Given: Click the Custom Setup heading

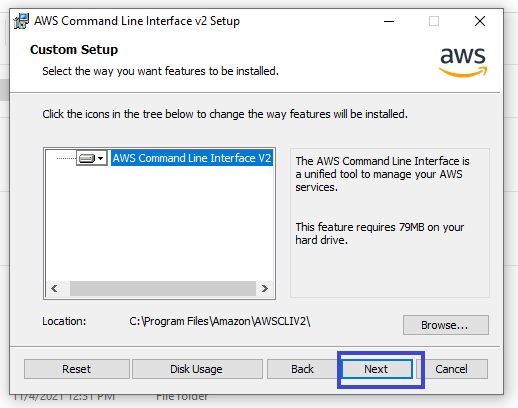Looking at the screenshot, I should pyautogui.click(x=74, y=50).
